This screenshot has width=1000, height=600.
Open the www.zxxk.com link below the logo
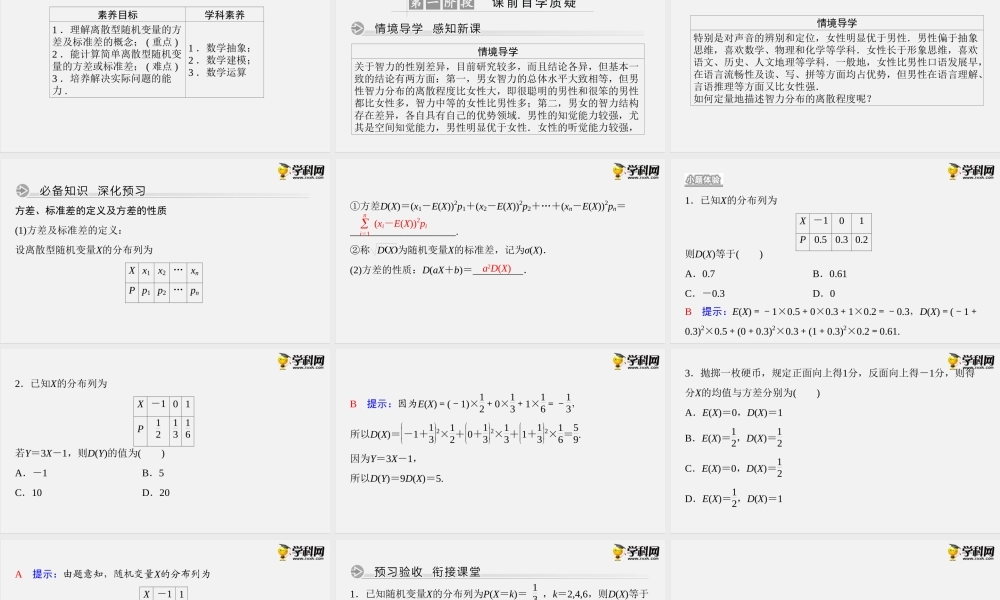[x=311, y=178]
